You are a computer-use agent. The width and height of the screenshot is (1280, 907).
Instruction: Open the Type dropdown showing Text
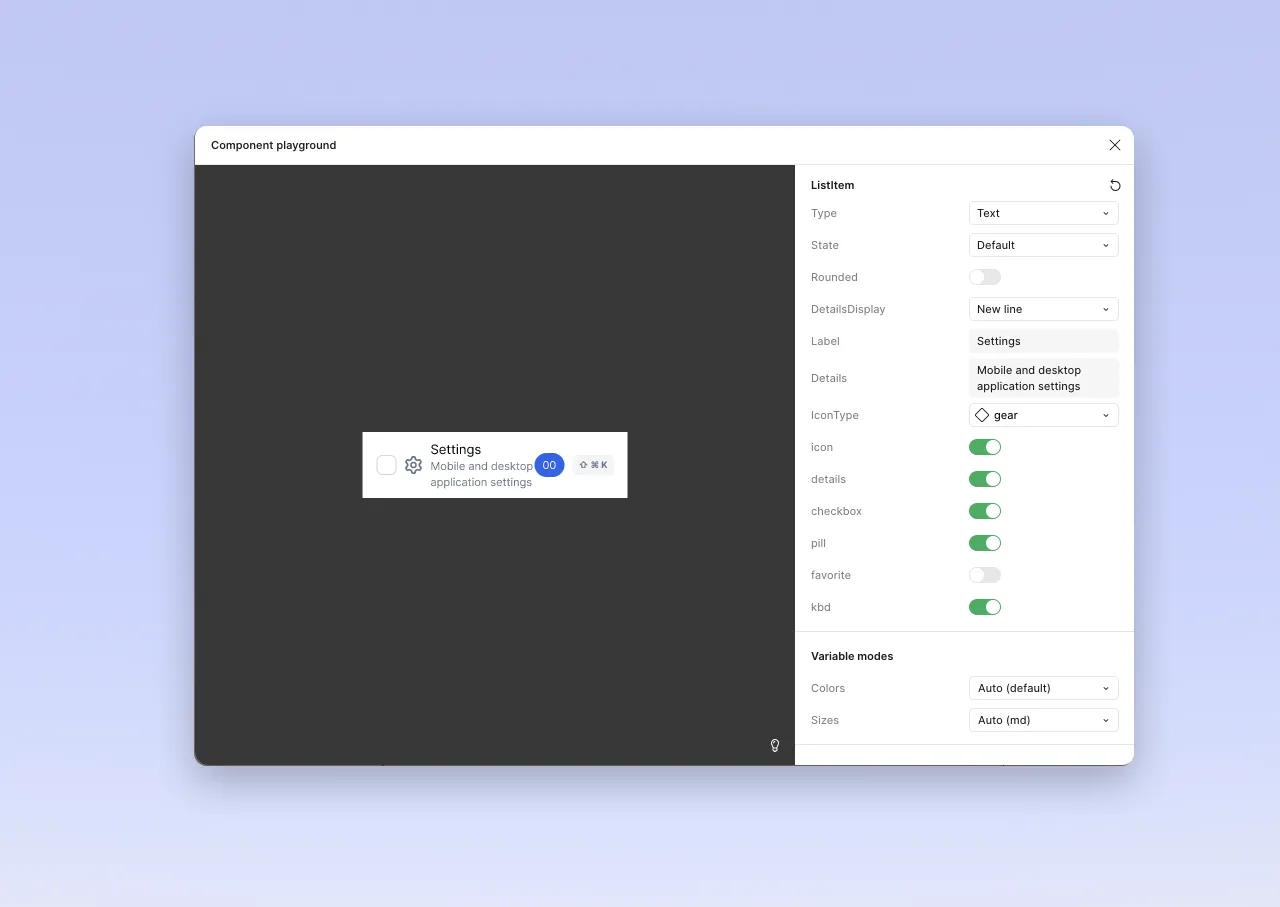(x=1043, y=213)
